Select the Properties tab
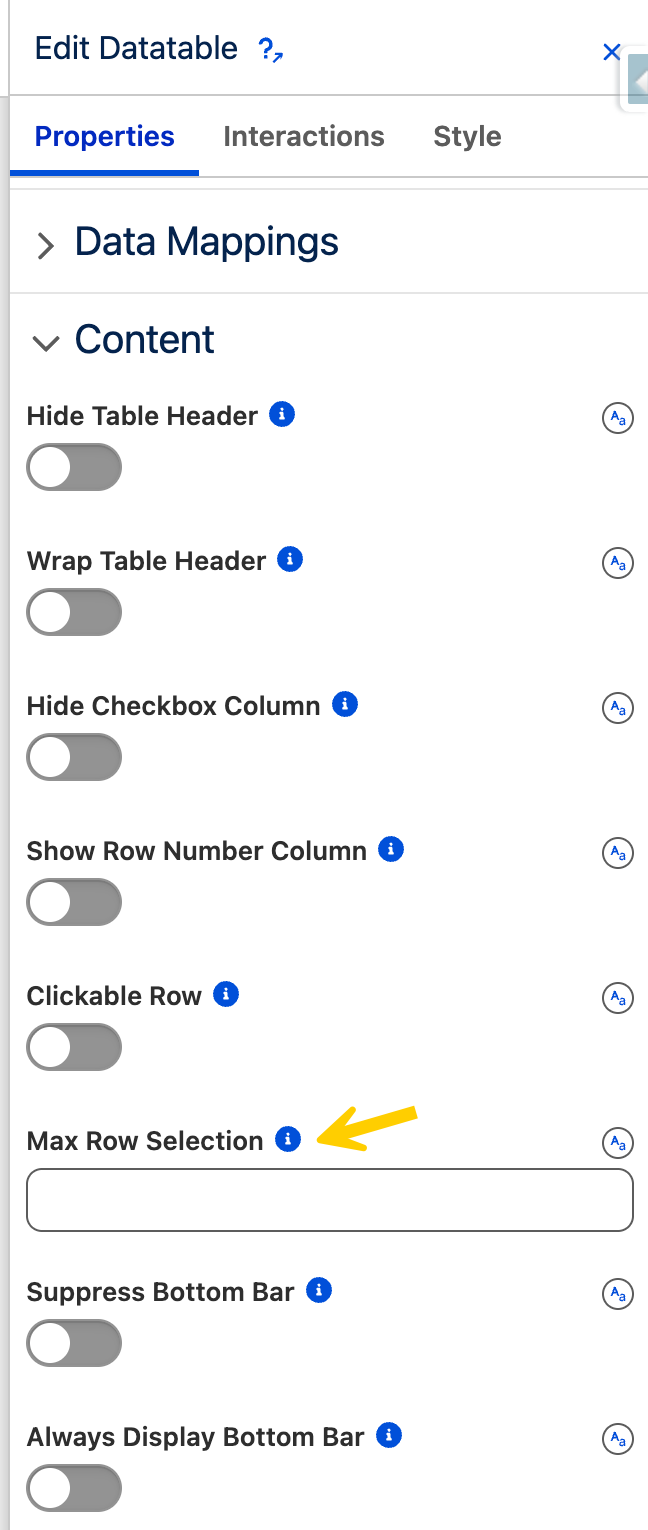Screen dimensions: 648x1530 (x=105, y=137)
